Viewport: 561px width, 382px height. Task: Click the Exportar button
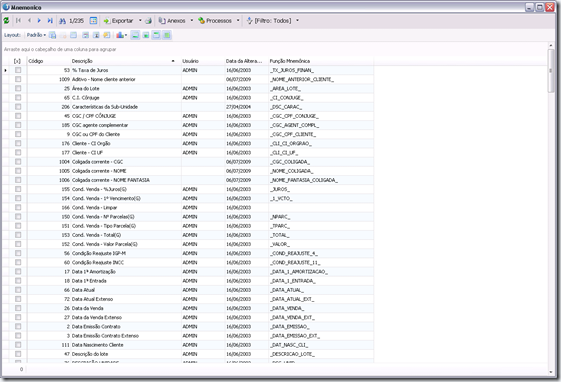point(118,21)
